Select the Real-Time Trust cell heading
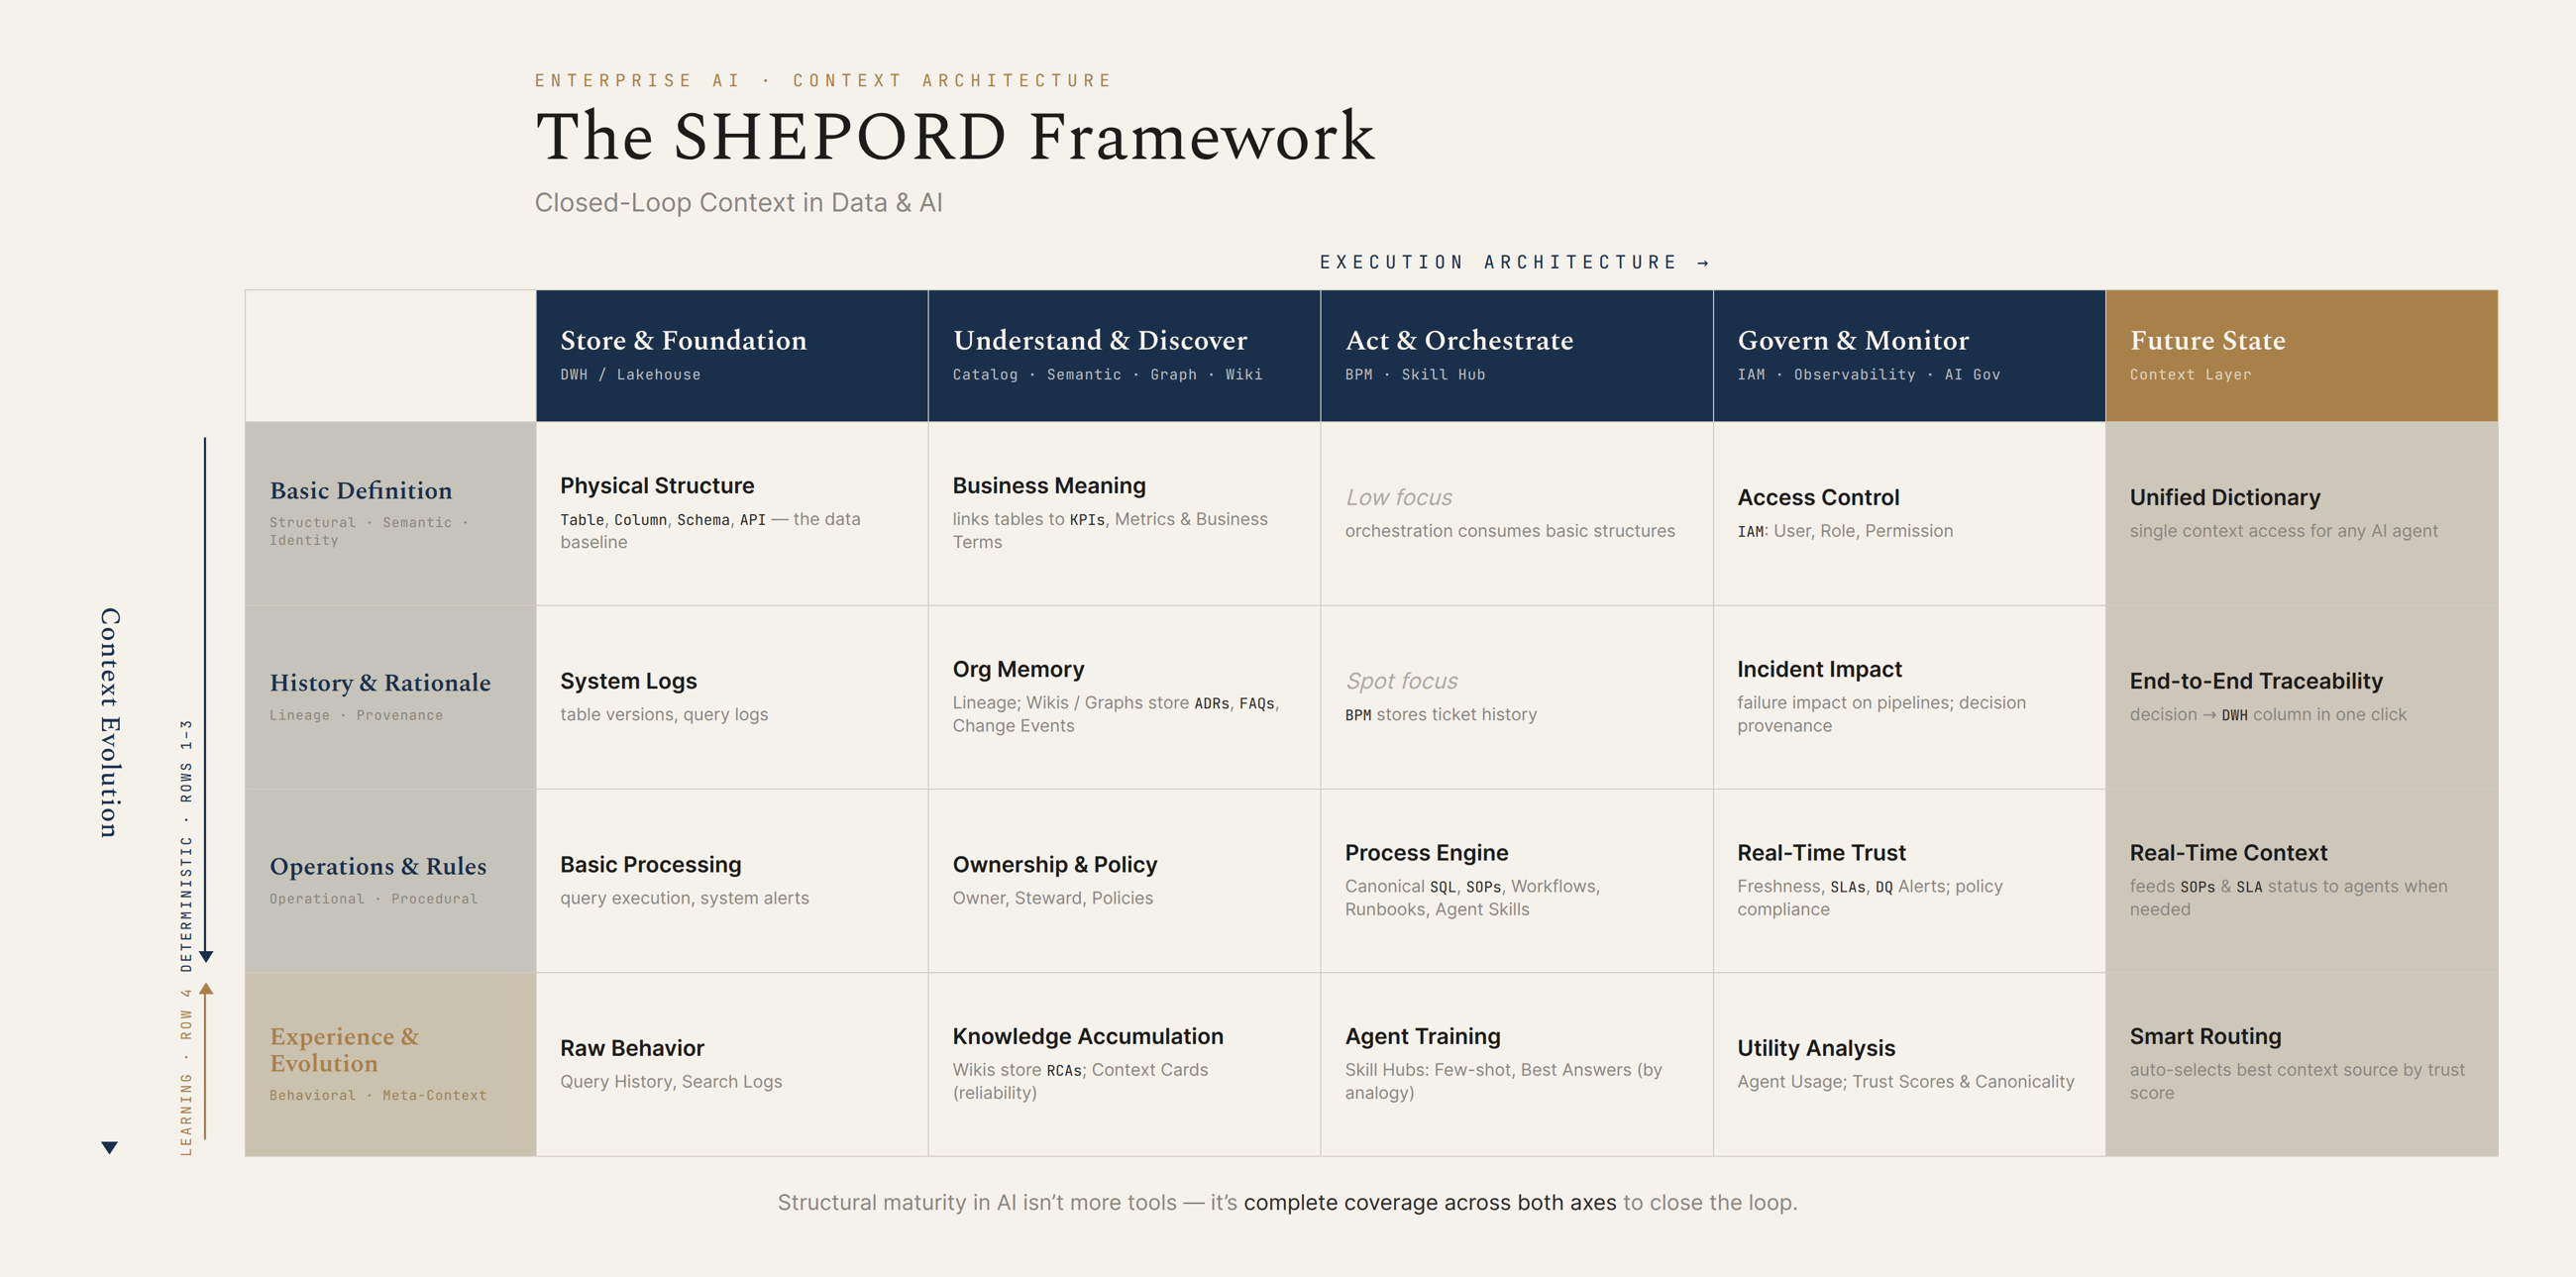2576x1277 pixels. pyautogui.click(x=1821, y=853)
